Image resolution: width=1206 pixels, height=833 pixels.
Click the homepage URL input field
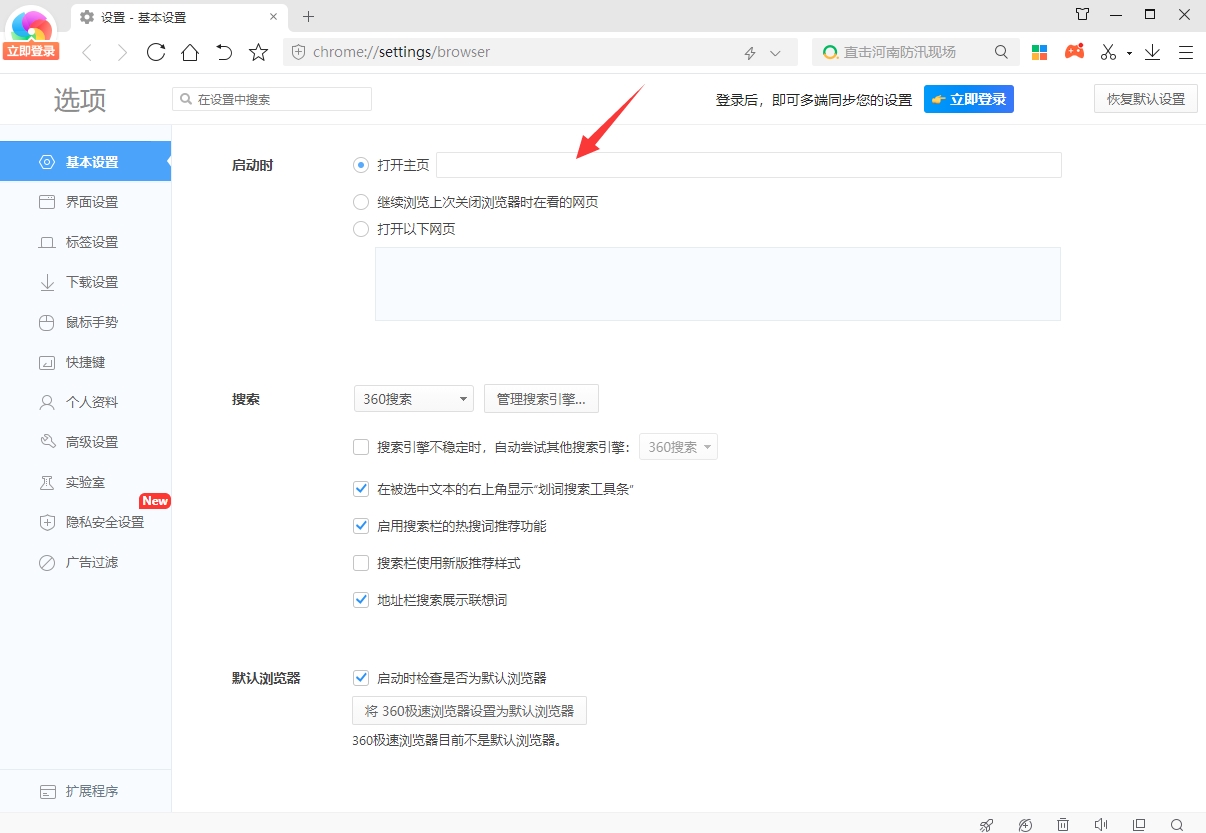pyautogui.click(x=748, y=165)
